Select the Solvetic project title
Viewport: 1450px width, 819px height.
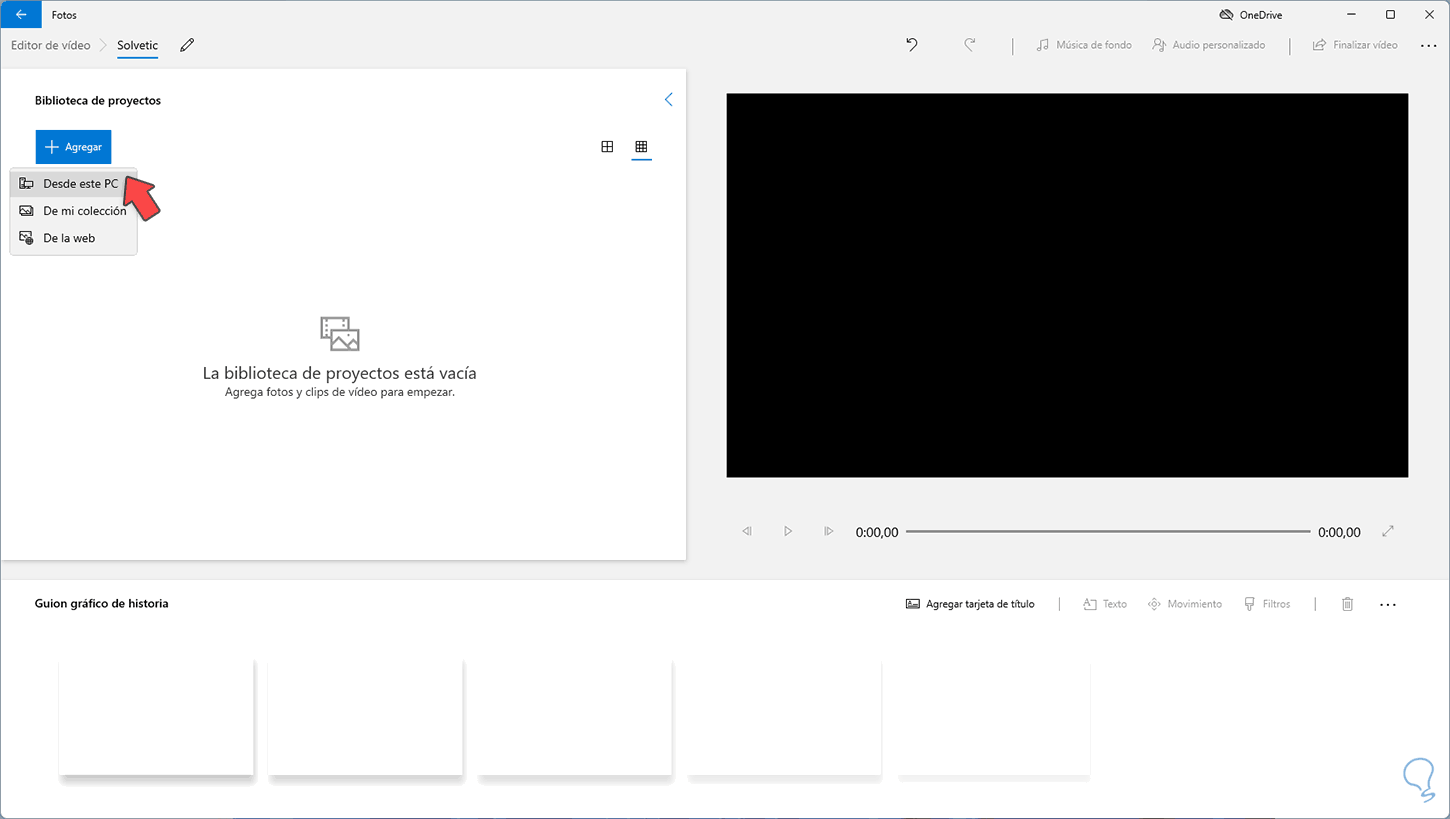click(137, 45)
